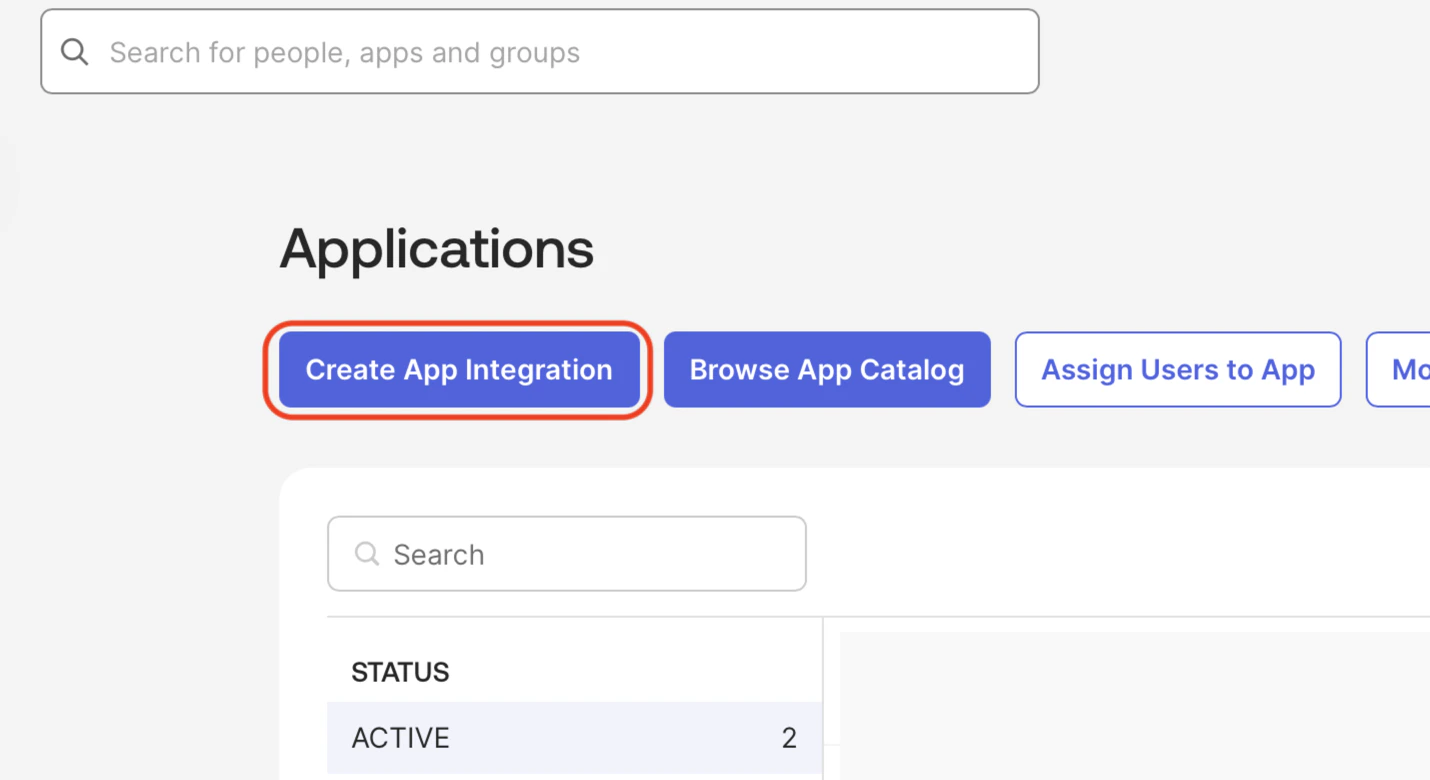Launch user assignment for an application
The image size is (1430, 780).
pos(1177,369)
